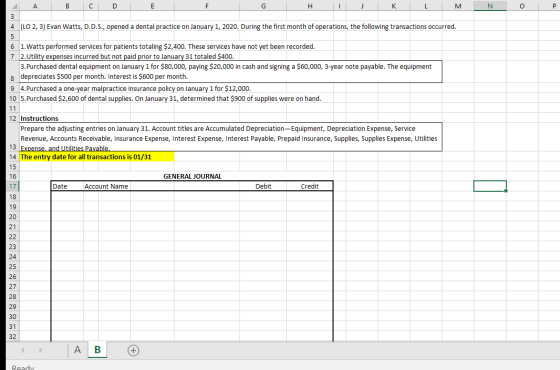Select column H header
Viewport: 560px width, 370px height.
[310, 6]
